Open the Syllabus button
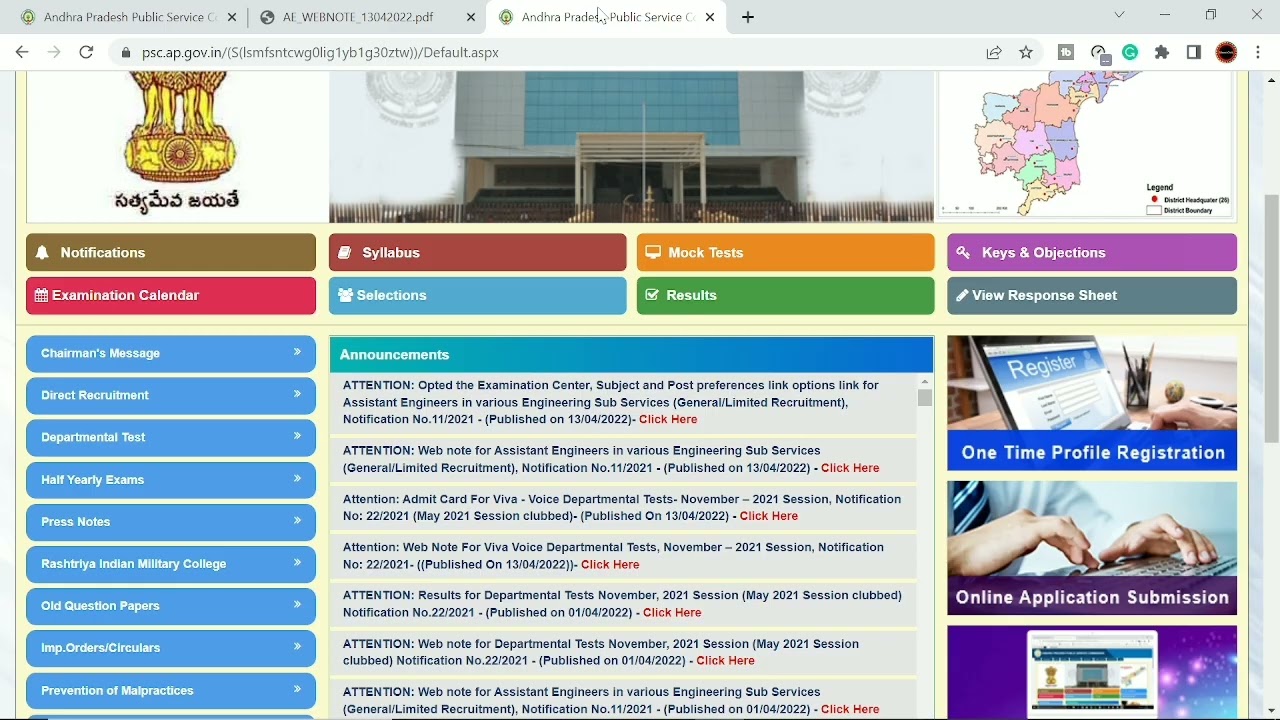Image resolution: width=1280 pixels, height=720 pixels. [x=478, y=253]
